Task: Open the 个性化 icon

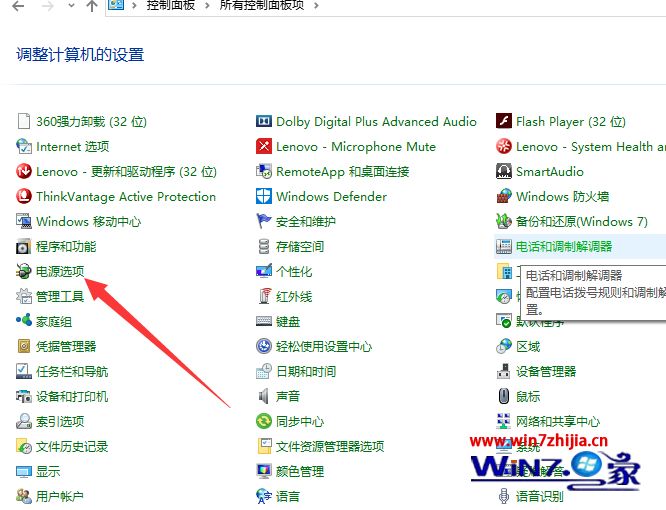Action: (x=264, y=271)
